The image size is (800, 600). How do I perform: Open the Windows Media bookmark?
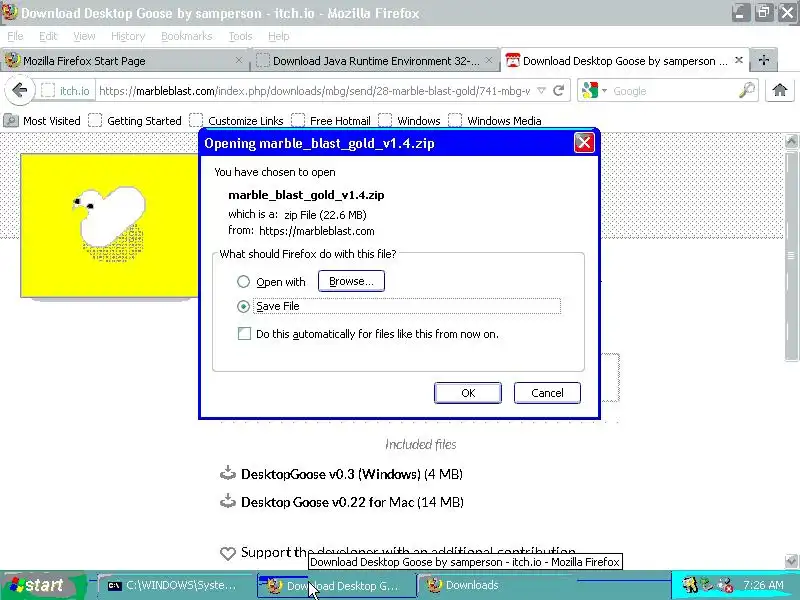pyautogui.click(x=495, y=121)
